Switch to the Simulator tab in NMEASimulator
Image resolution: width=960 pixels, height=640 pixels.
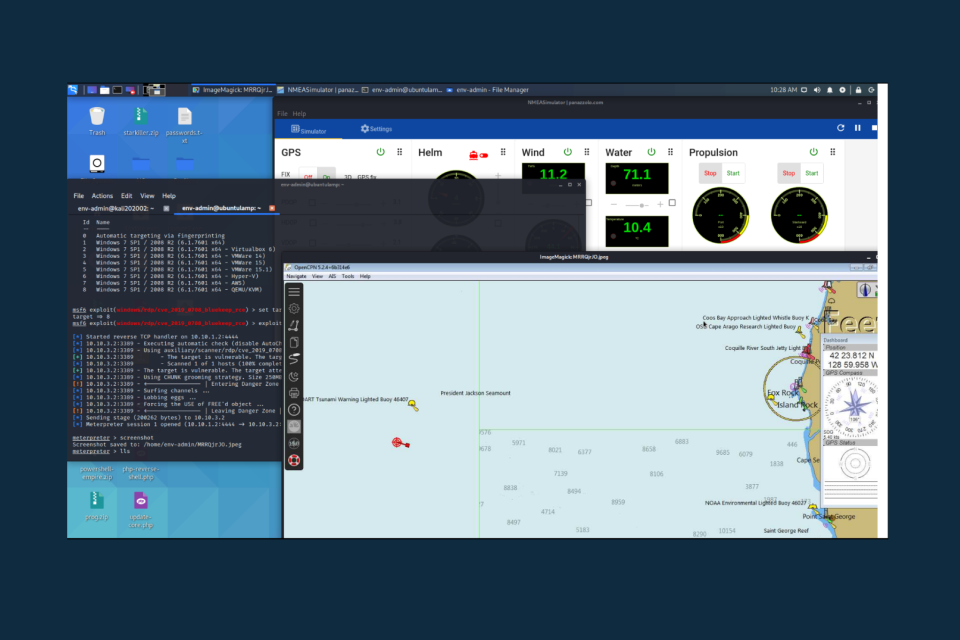pos(309,130)
